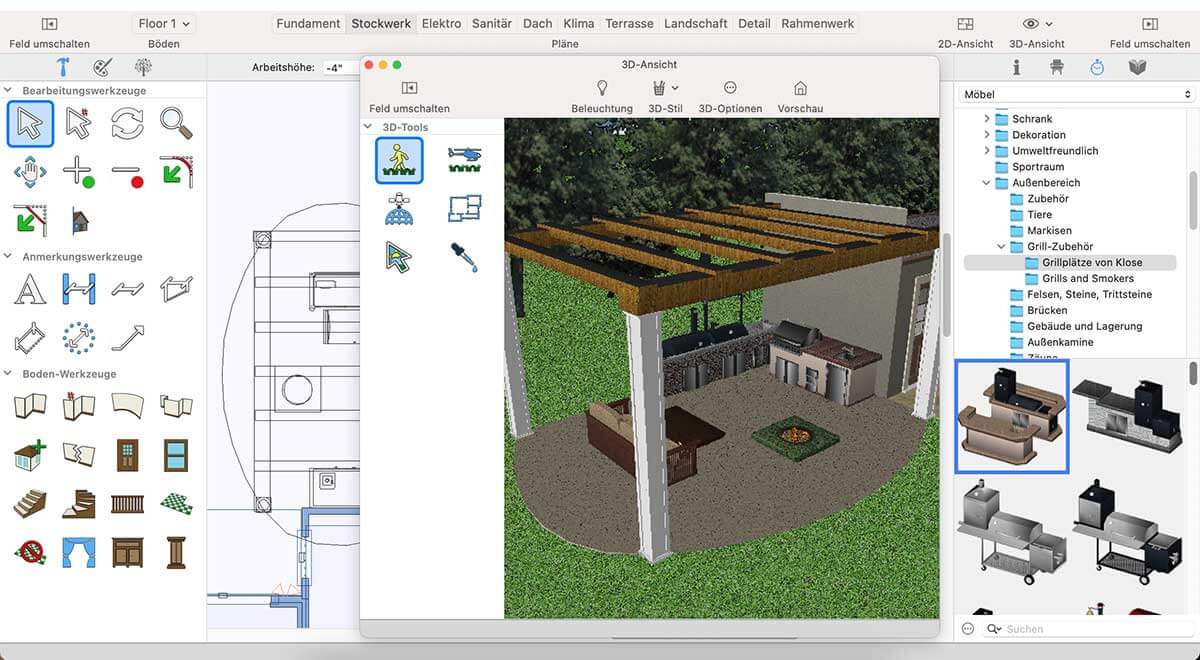
Task: Open the Vorschau house icon
Action: [800, 89]
